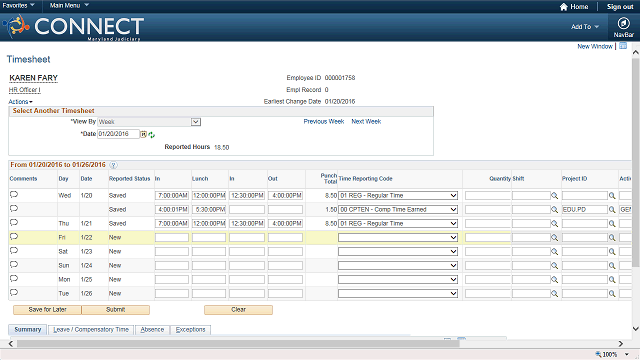640x360 pixels.
Task: Look up Project ID for Sat 1/23 row
Action: click(612, 251)
